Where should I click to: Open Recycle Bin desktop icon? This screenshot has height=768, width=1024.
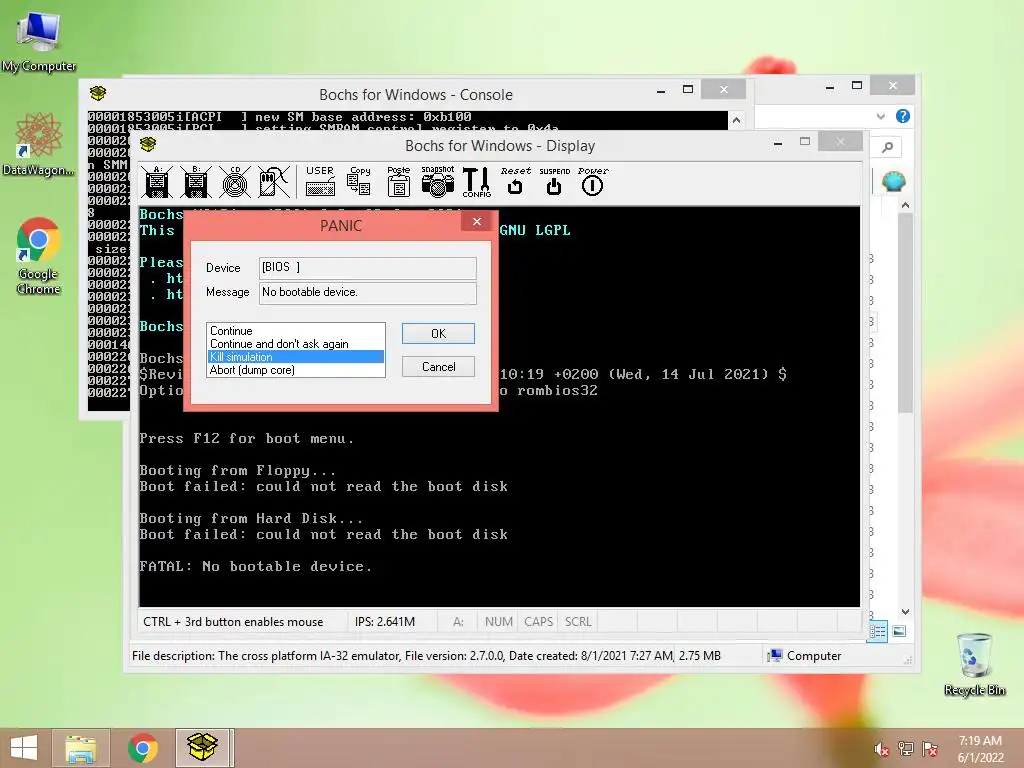tap(974, 664)
